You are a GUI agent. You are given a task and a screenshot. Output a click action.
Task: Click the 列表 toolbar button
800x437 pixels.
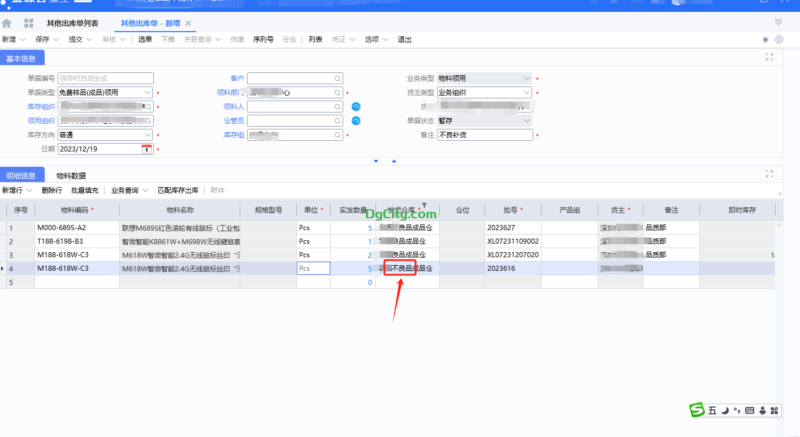tap(315, 40)
